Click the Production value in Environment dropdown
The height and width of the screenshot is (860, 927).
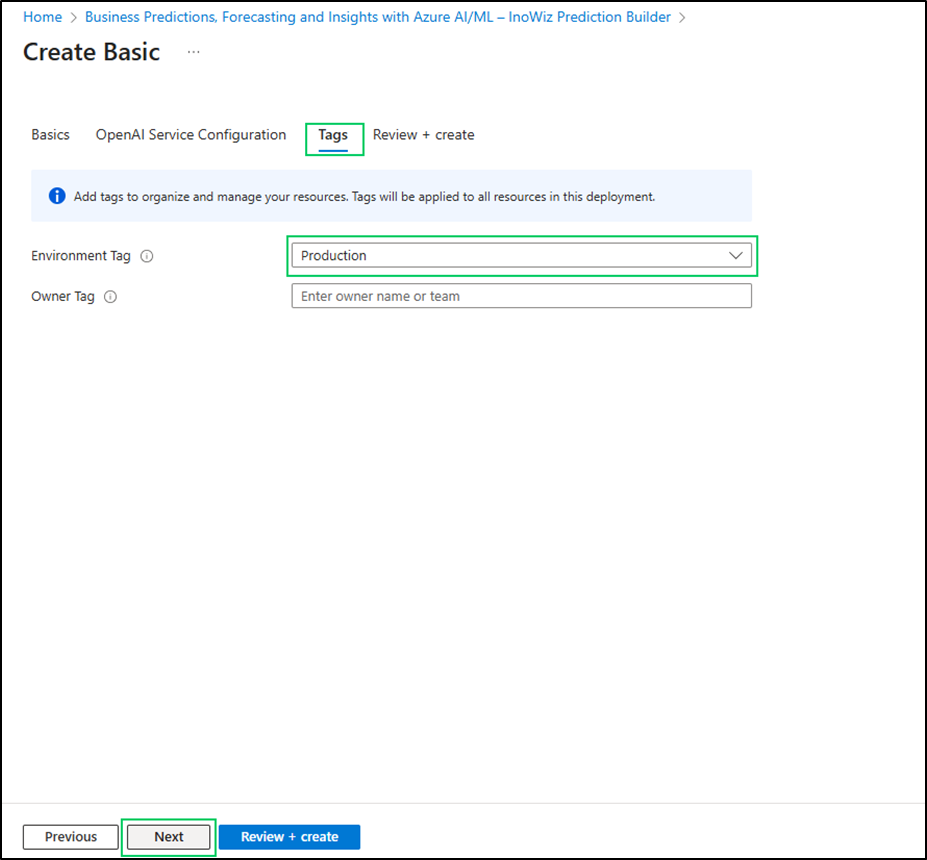click(334, 256)
